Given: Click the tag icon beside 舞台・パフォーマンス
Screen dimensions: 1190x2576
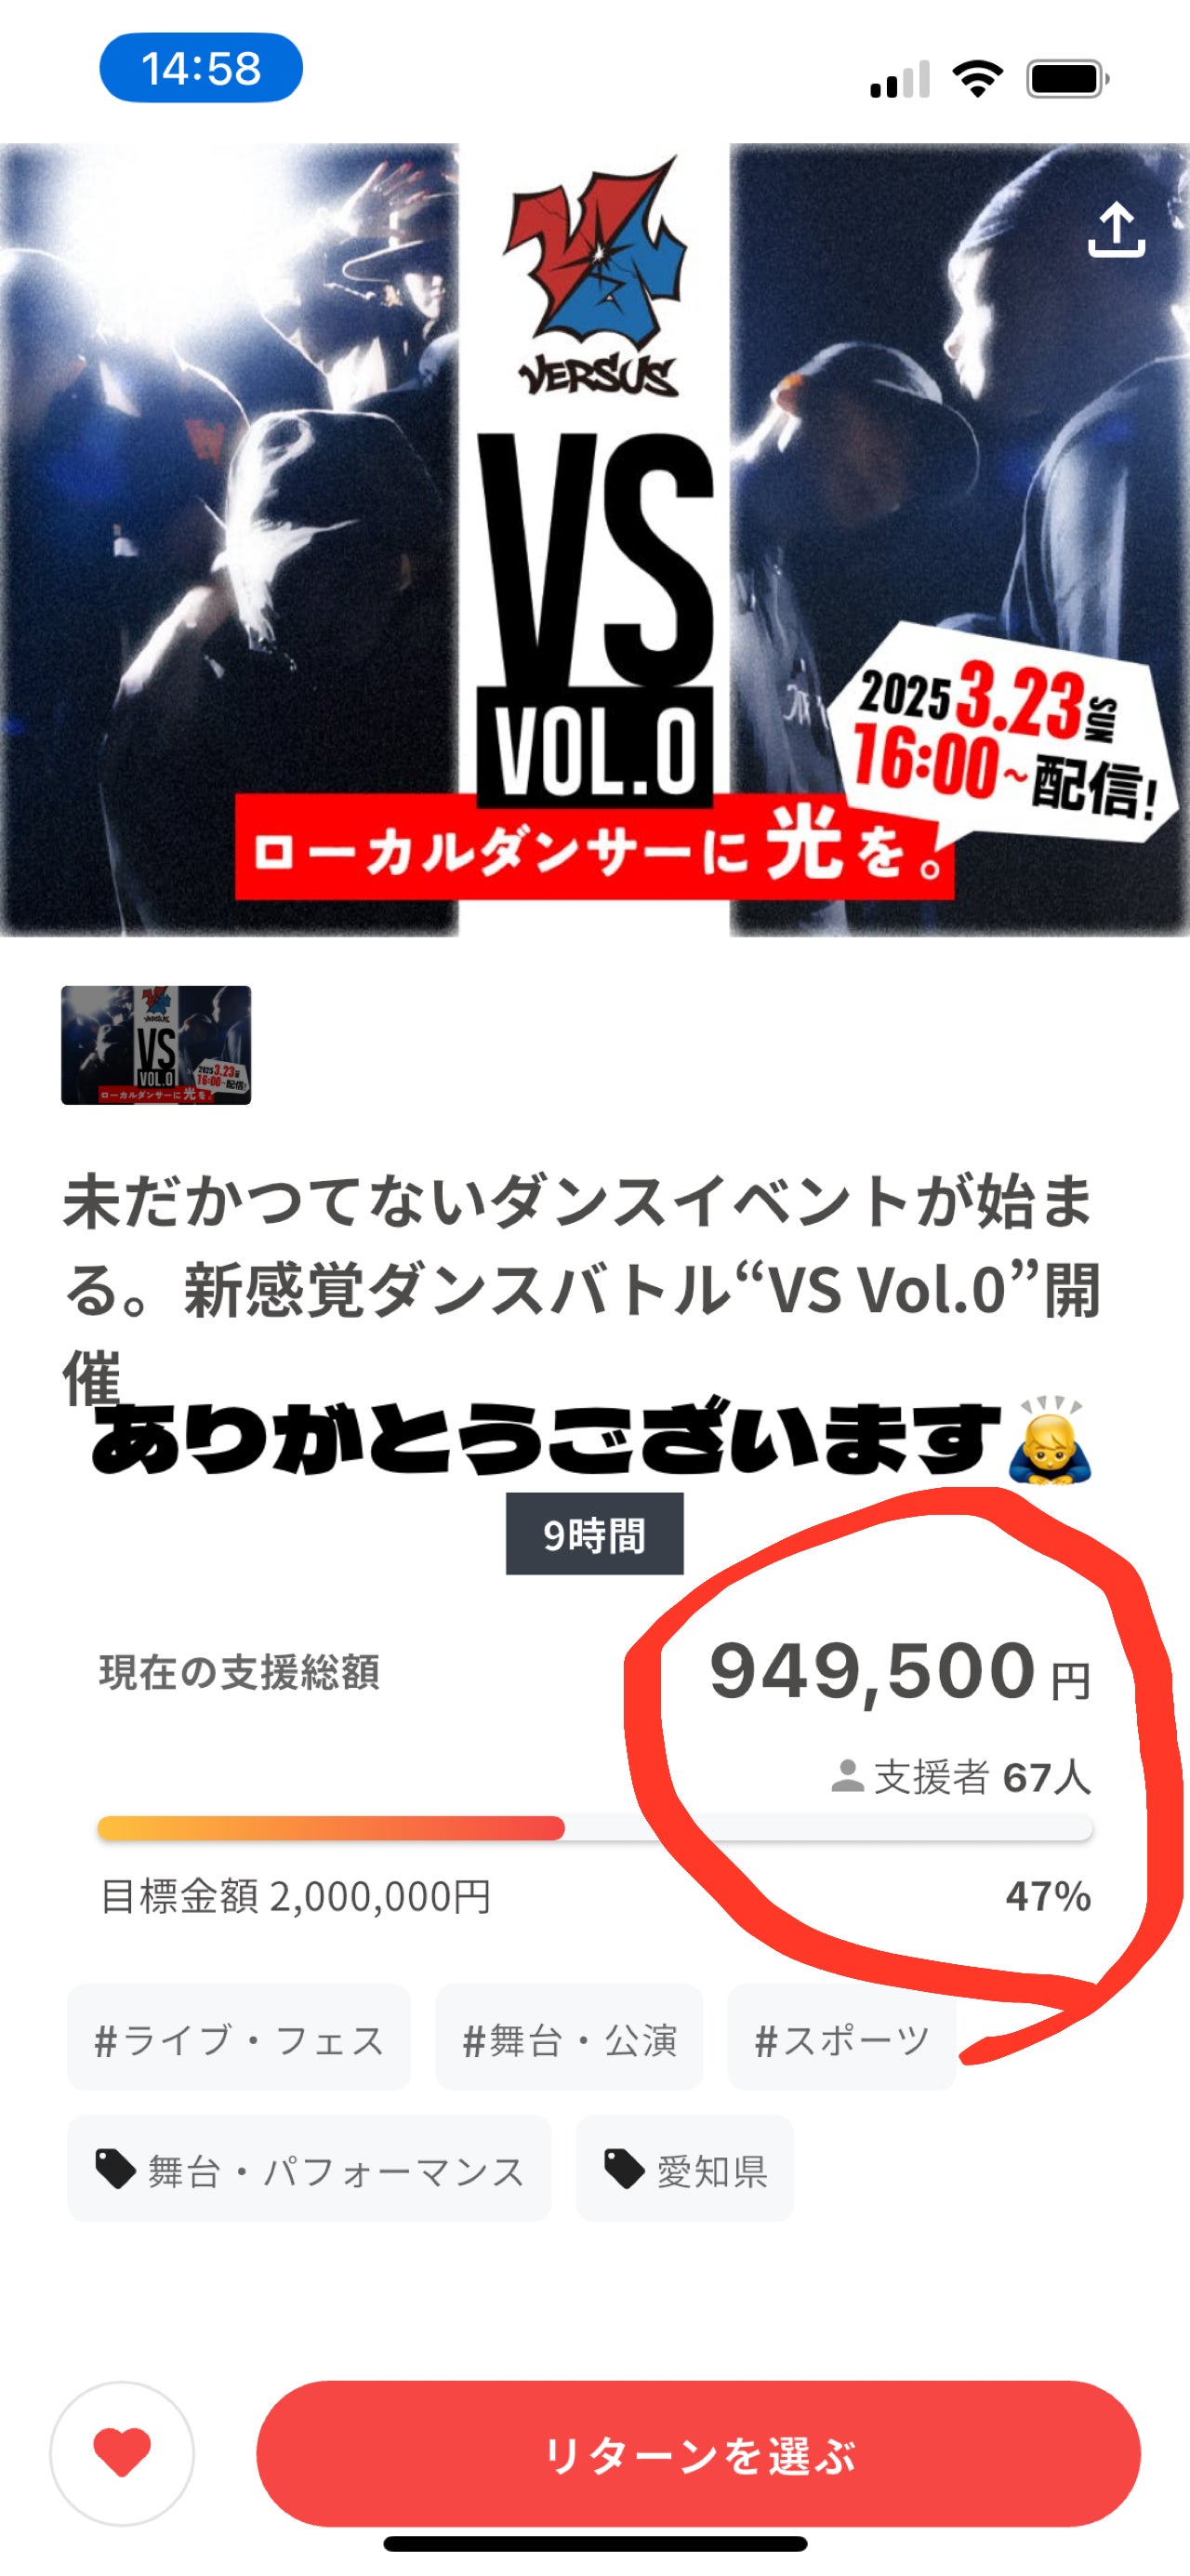Looking at the screenshot, I should [115, 2169].
